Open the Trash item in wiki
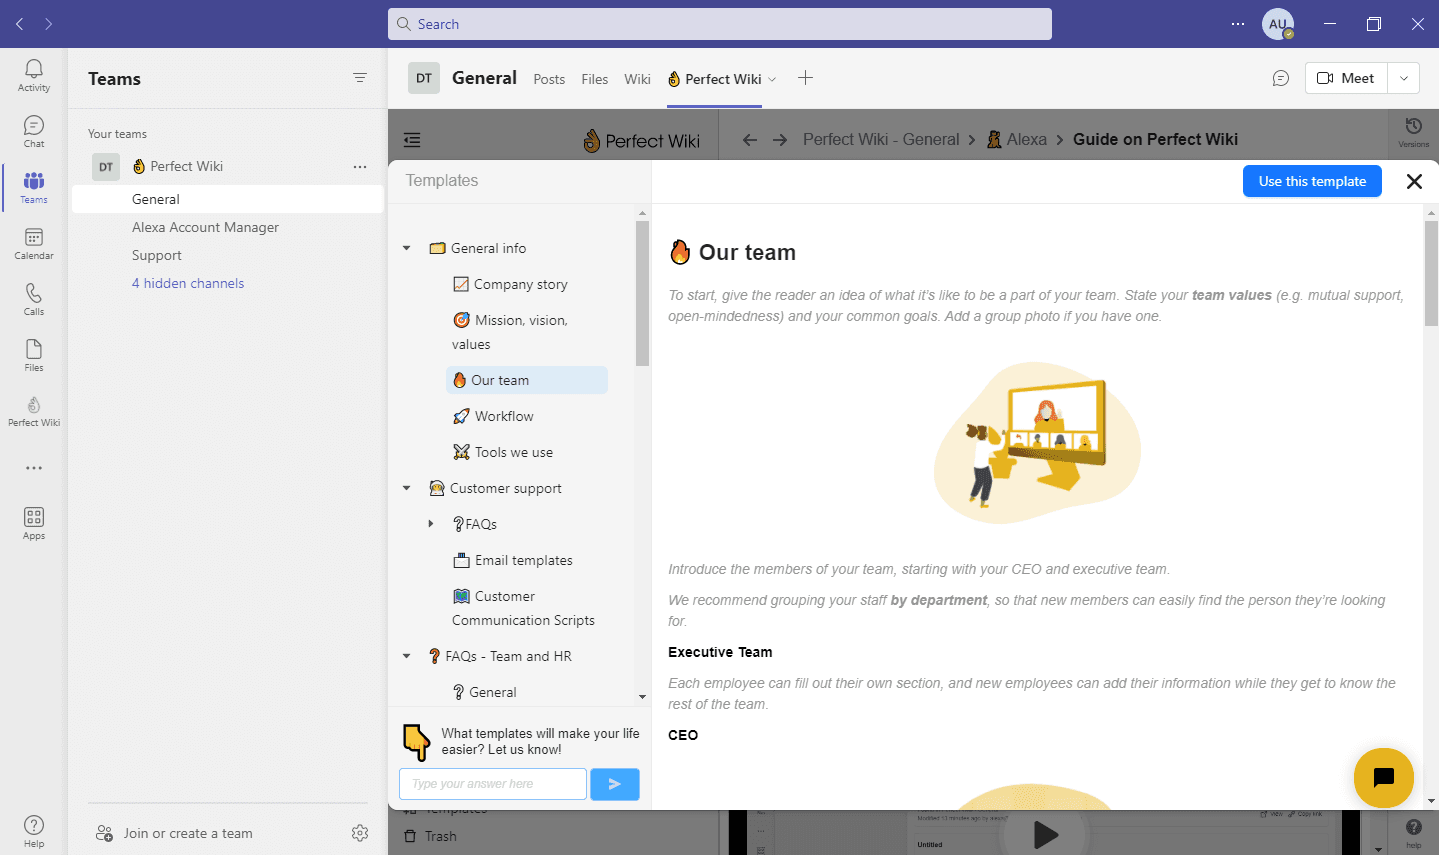This screenshot has height=855, width=1439. (430, 836)
